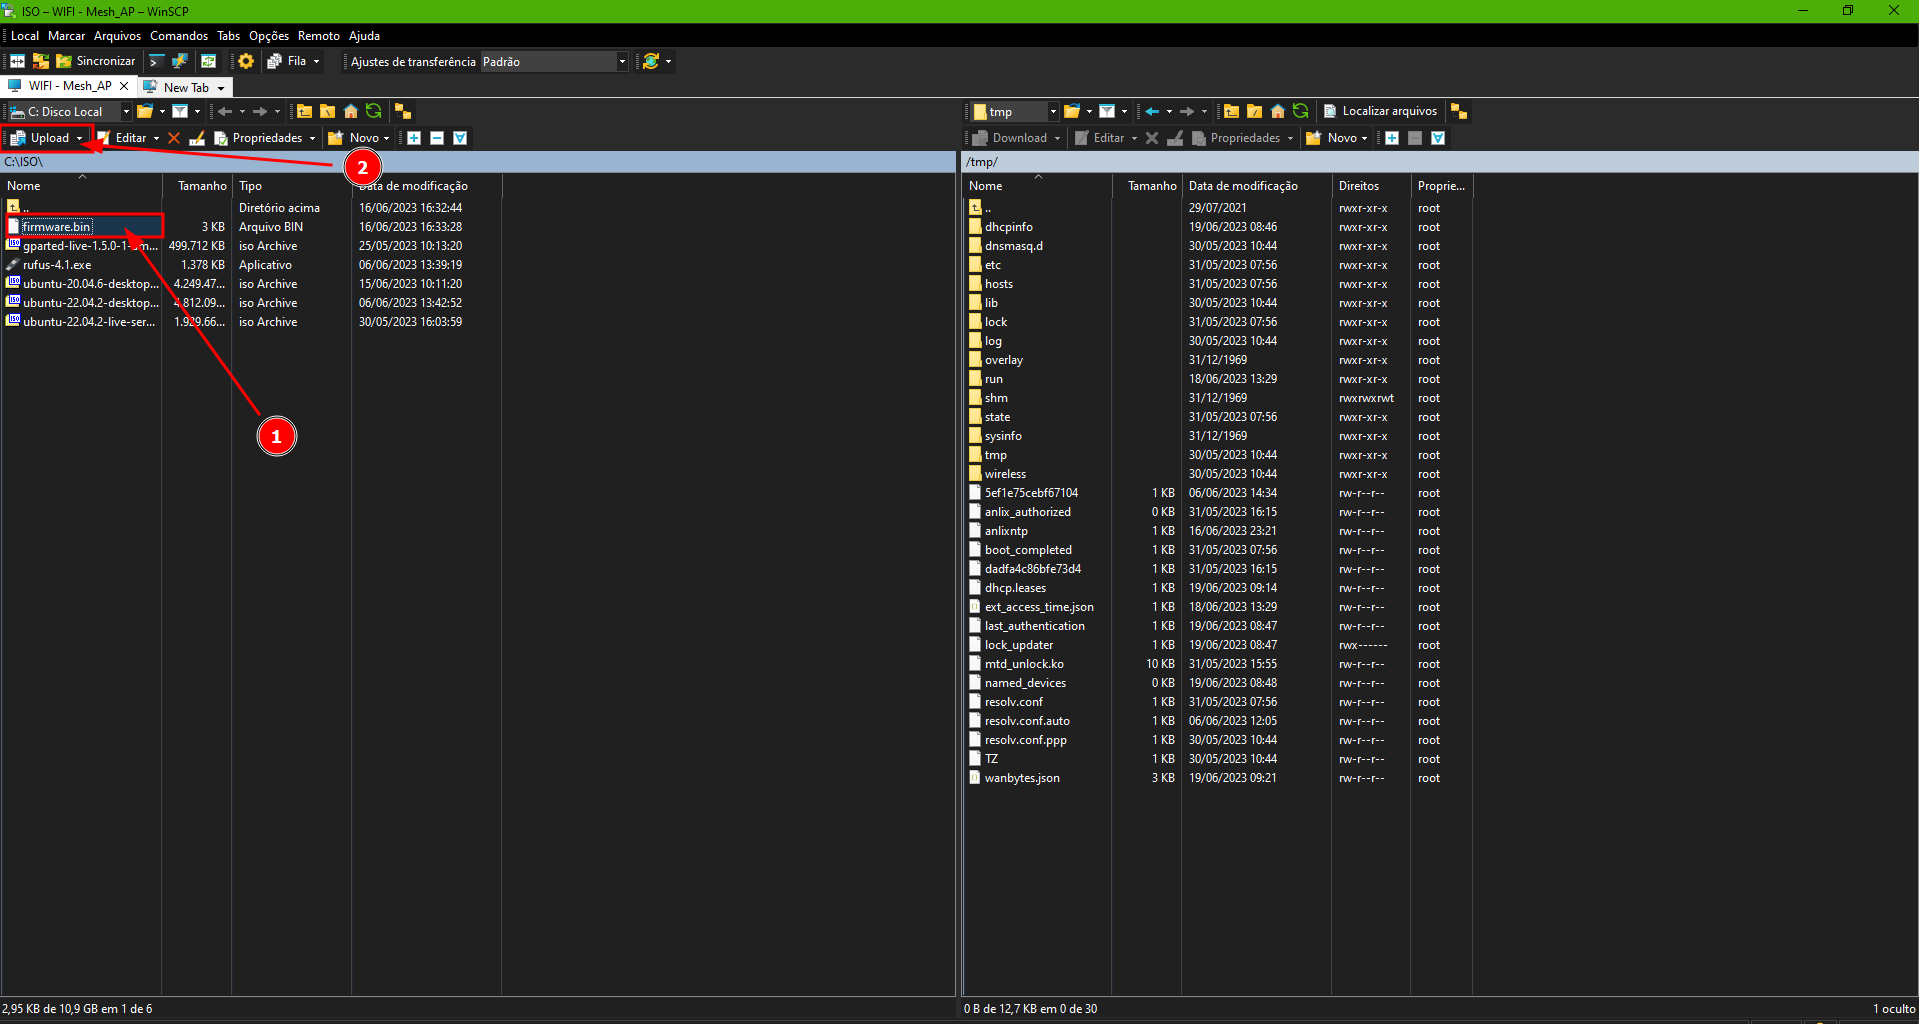Select firmware.bin in local file list

(x=57, y=227)
